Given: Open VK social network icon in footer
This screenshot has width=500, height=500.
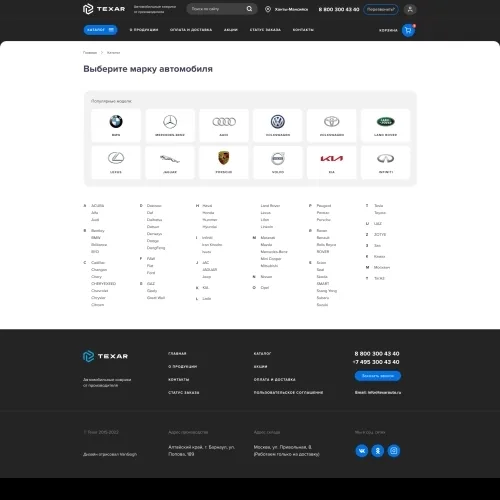Looking at the screenshot, I should tap(362, 451).
